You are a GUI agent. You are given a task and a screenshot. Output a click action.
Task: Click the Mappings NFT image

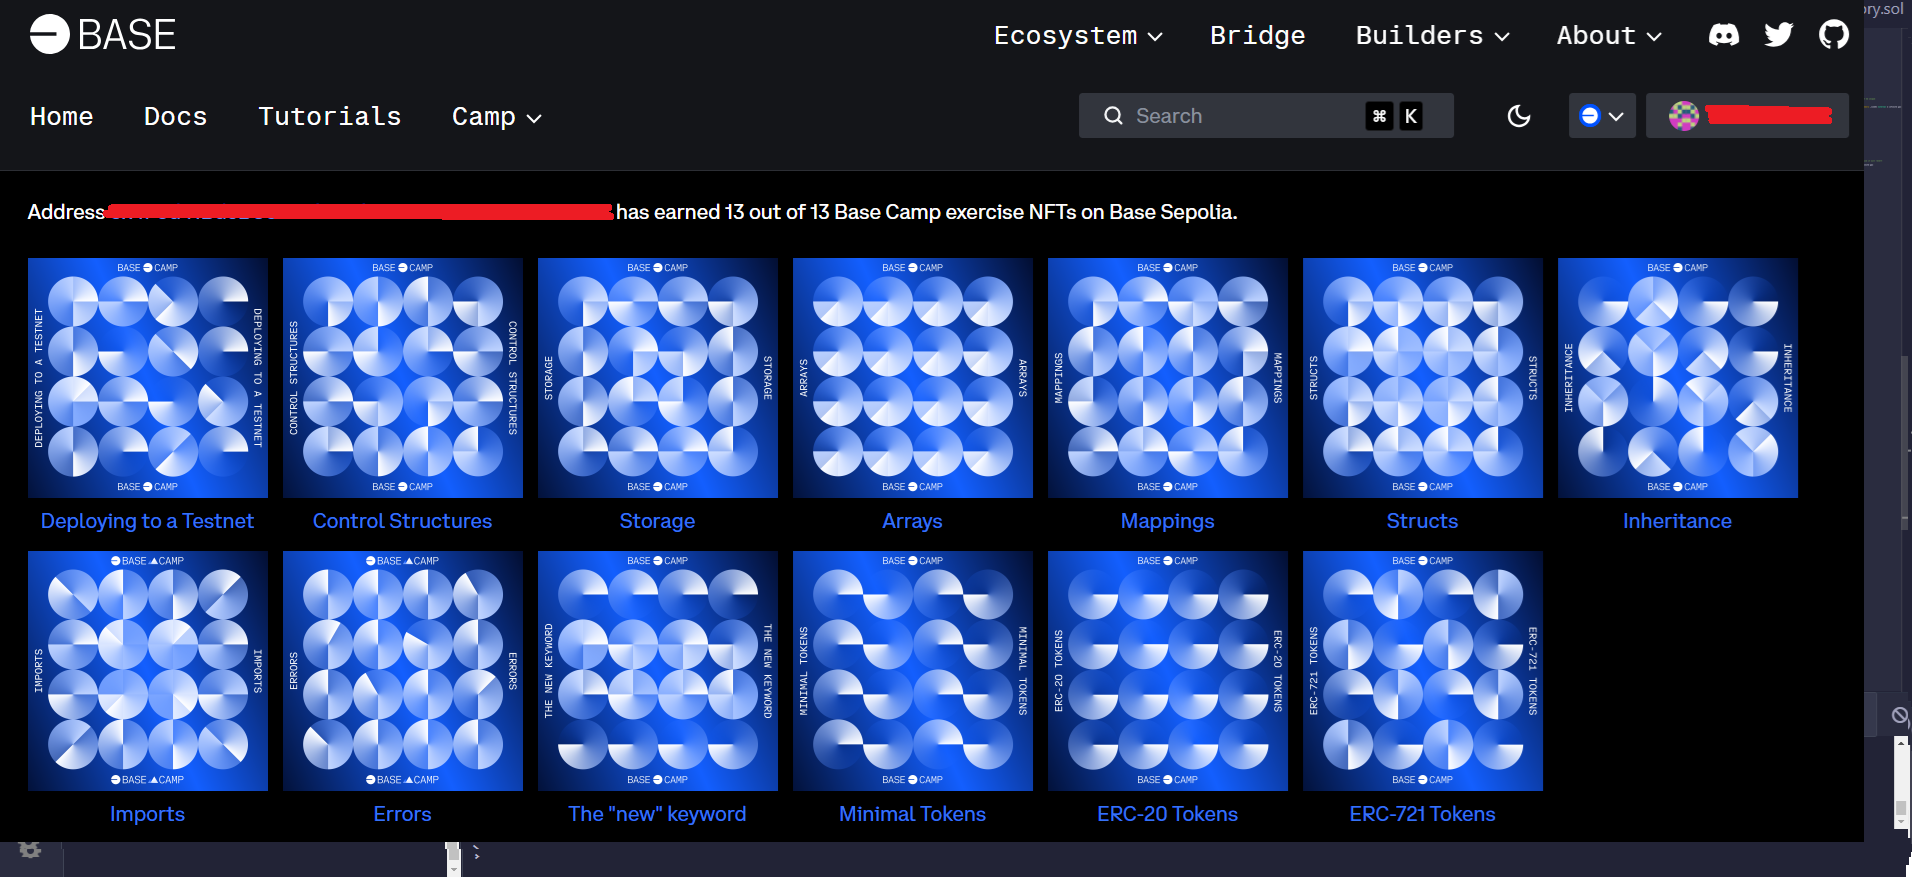coord(1168,378)
